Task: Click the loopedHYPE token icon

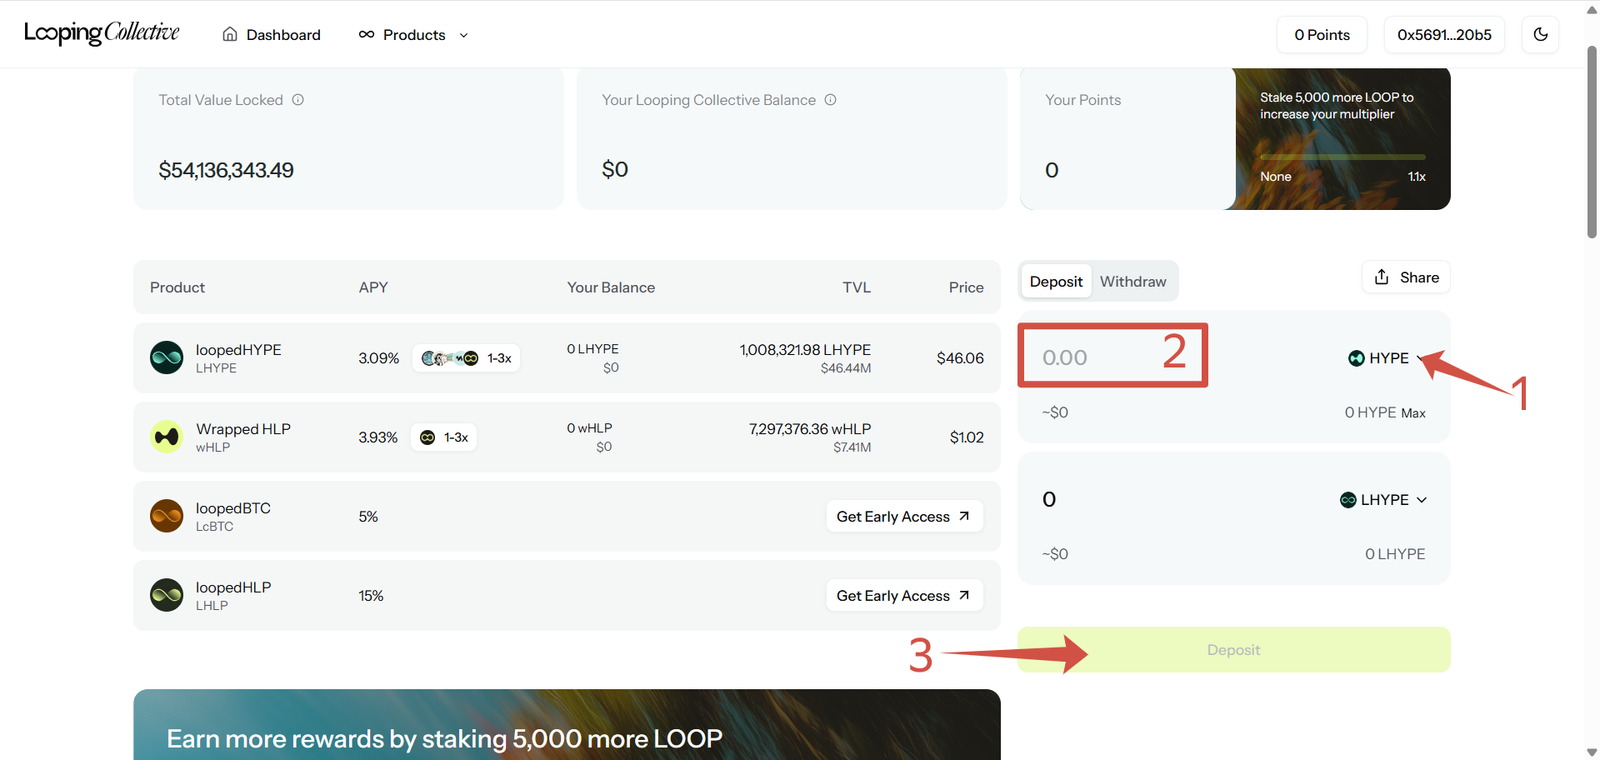Action: [167, 358]
